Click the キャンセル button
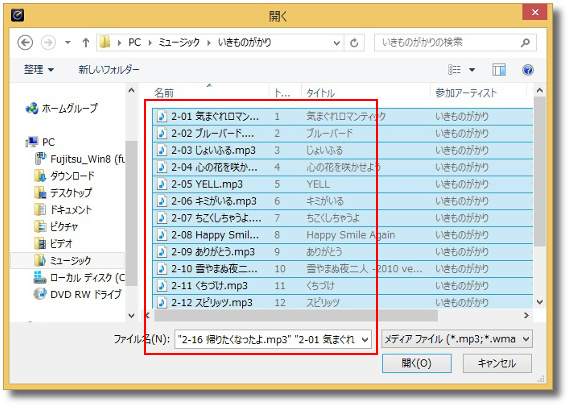 click(x=497, y=363)
